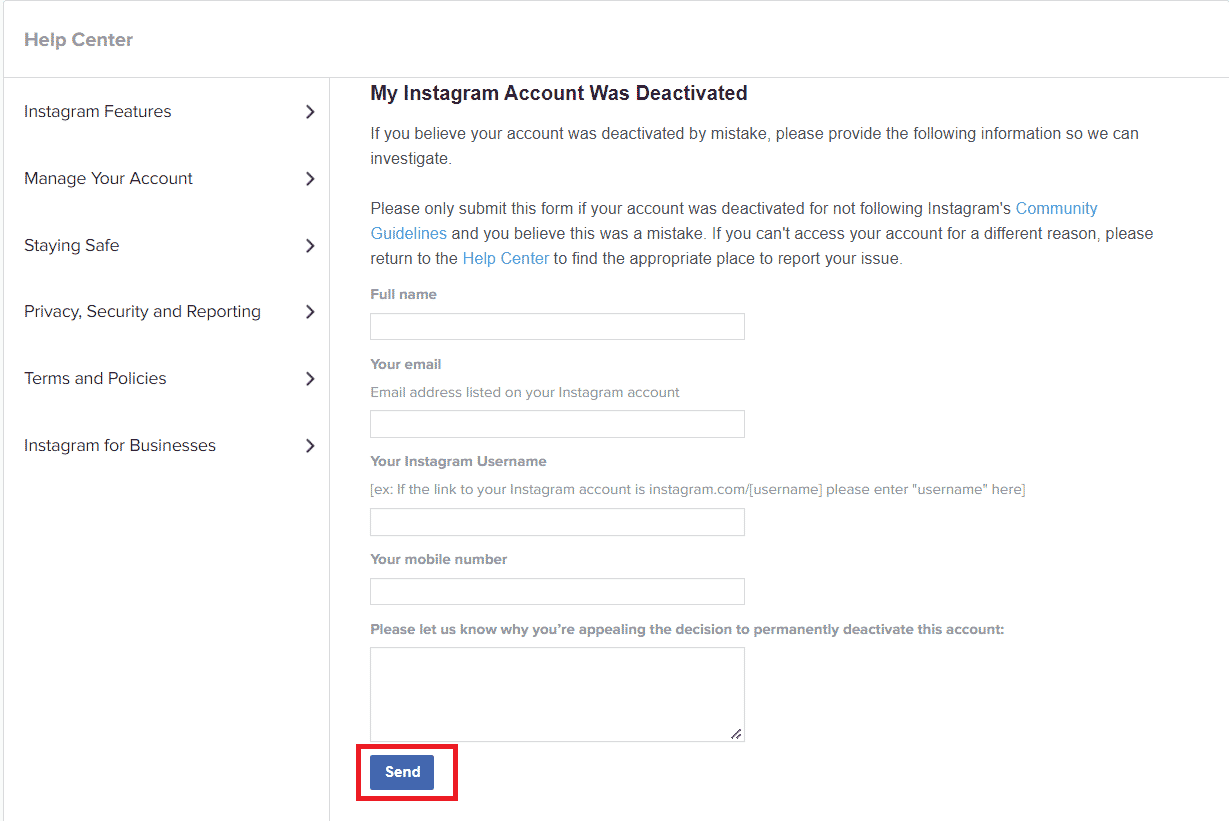Viewport: 1229px width, 821px height.
Task: Expand Terms and Policies chevron
Action: tap(310, 379)
